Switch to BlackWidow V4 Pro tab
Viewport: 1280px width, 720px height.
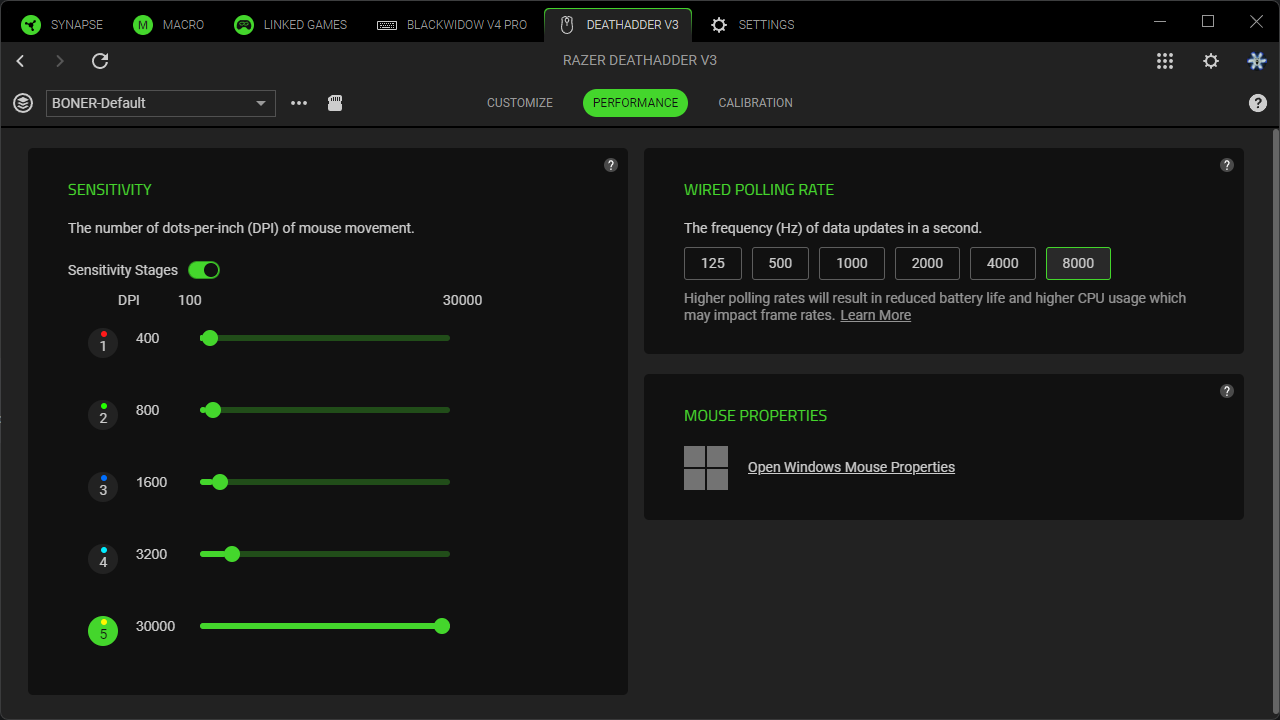452,25
